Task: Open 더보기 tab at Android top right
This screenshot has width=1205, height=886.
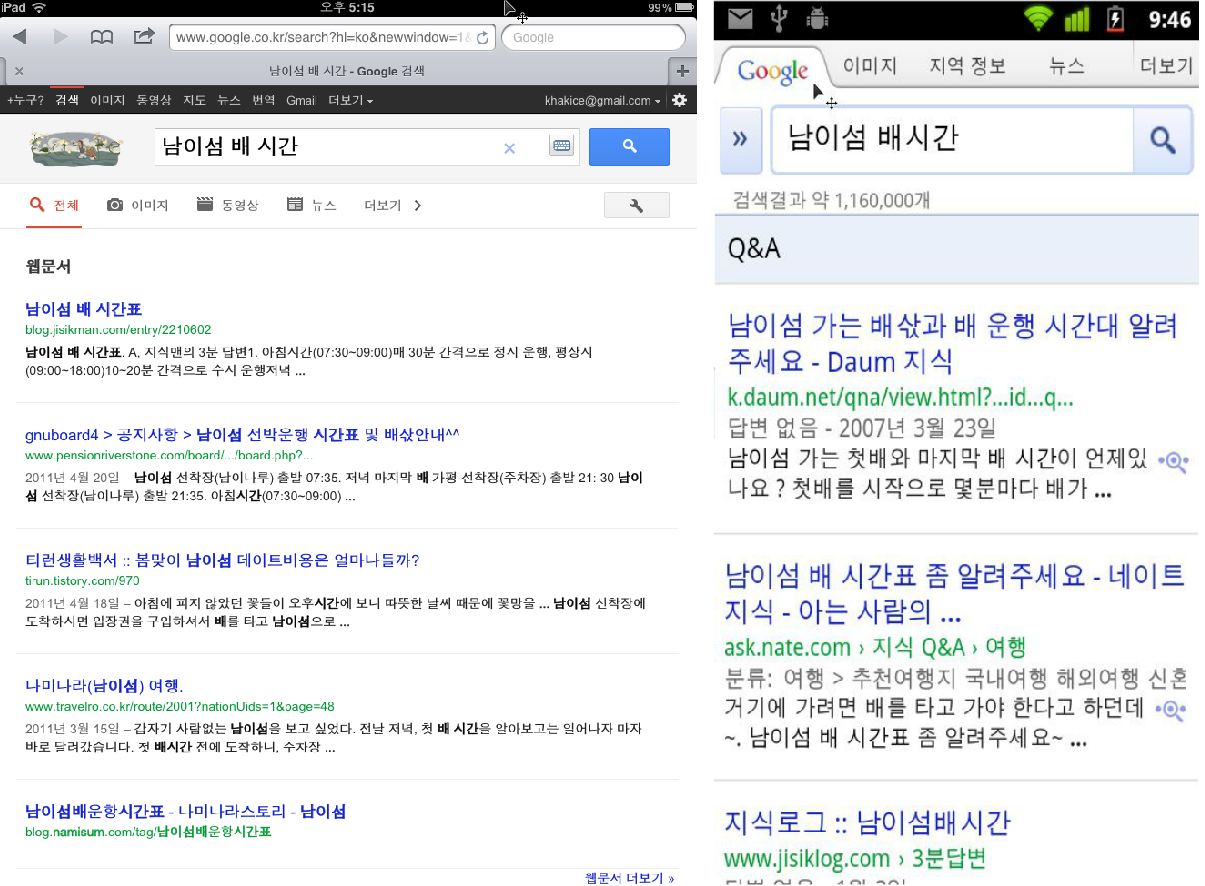Action: click(x=1166, y=67)
